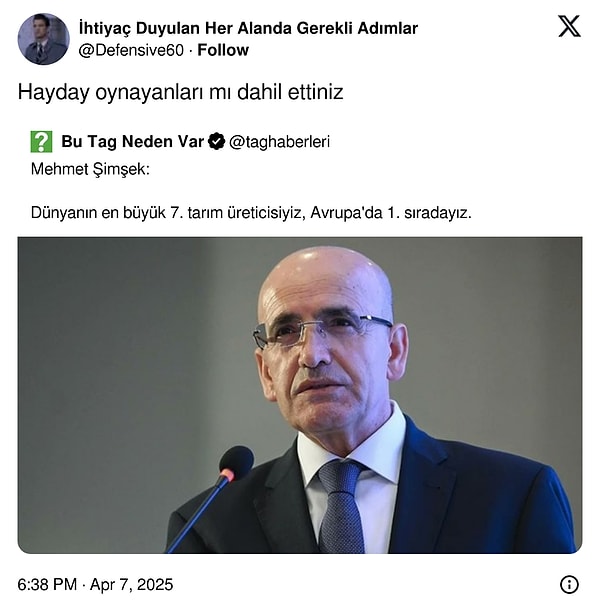Open quoted tweet text starting with Mehmet Şimşek
This screenshot has height=615, width=600.
90,170
